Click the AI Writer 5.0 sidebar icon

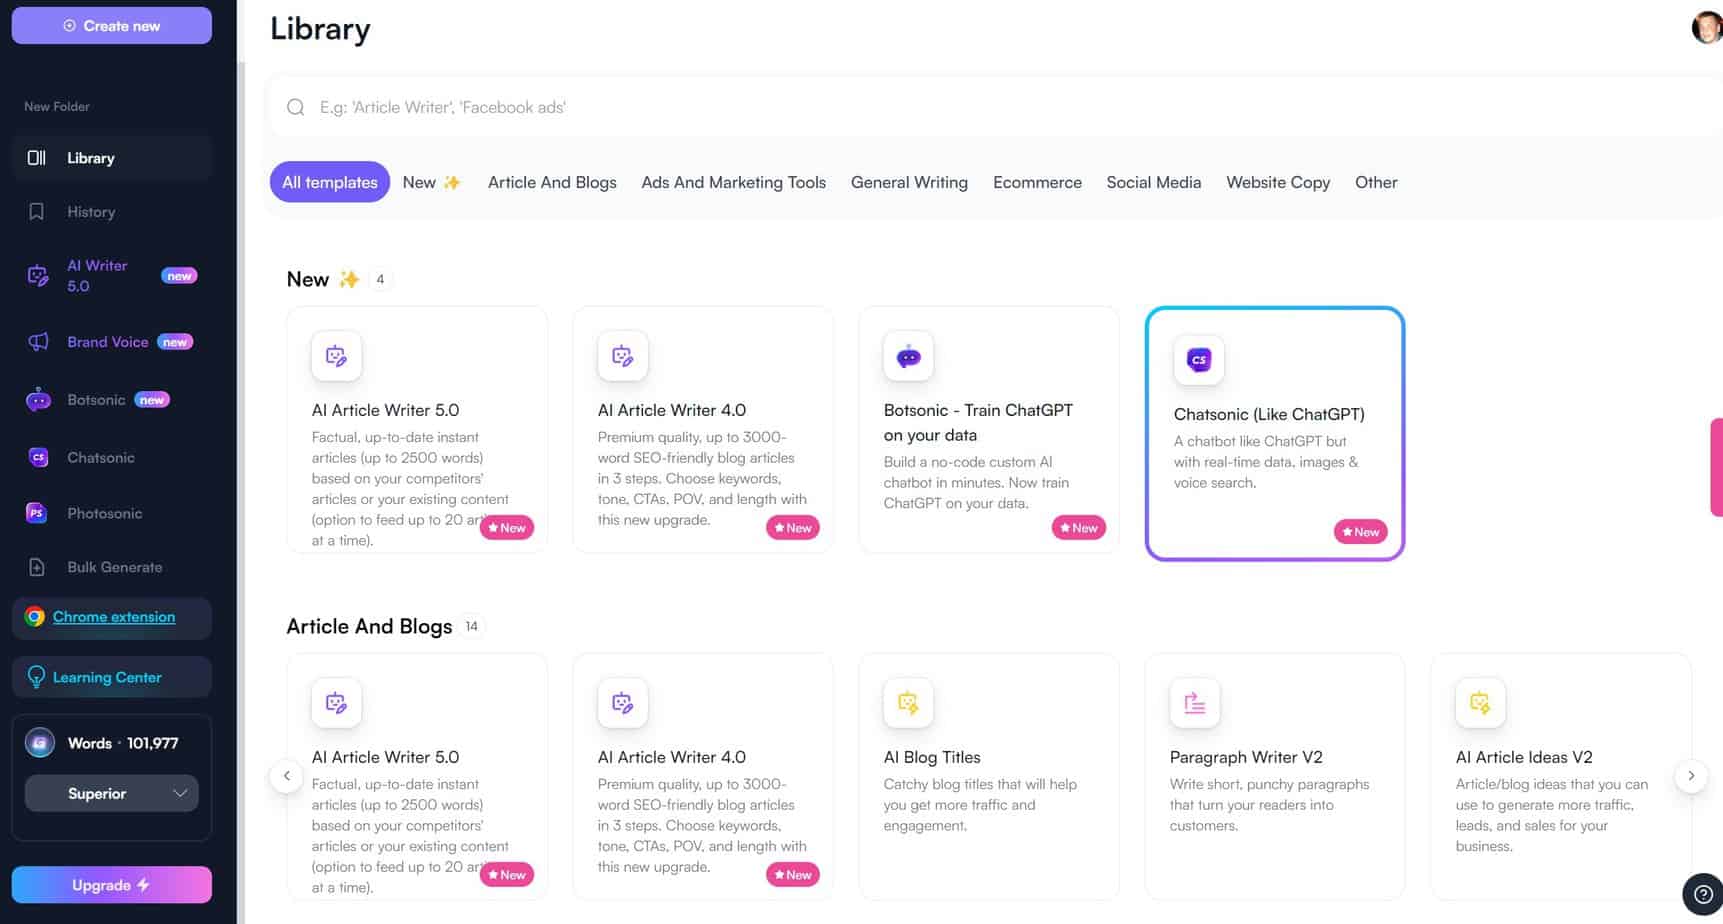coord(38,276)
